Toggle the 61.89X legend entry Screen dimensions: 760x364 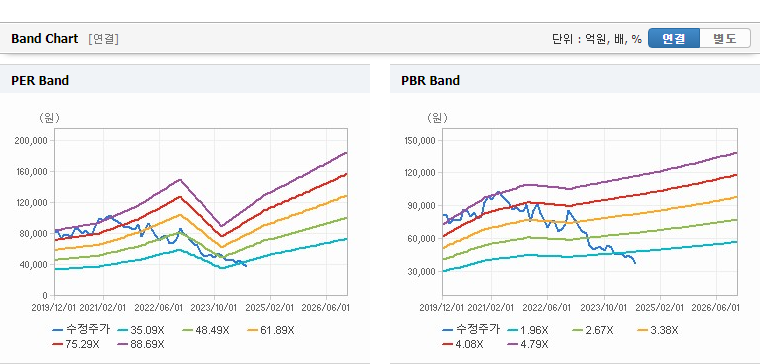[271, 330]
